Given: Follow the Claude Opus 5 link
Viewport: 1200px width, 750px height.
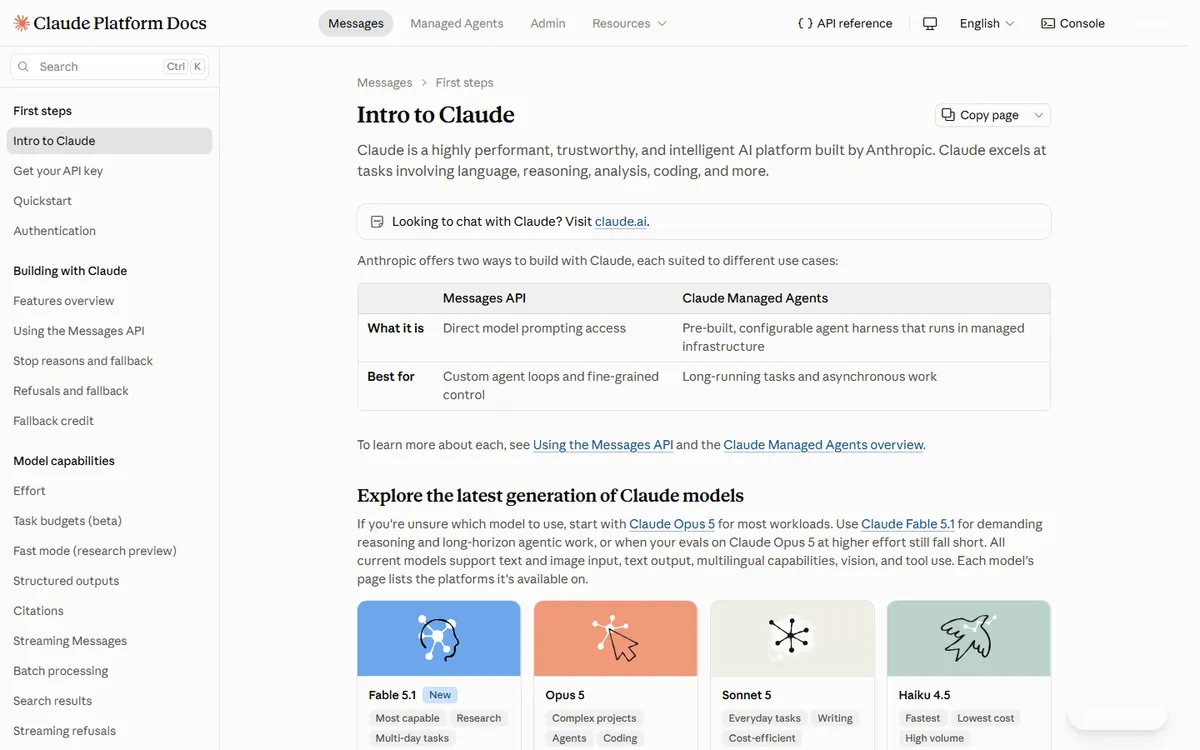Looking at the screenshot, I should 672,524.
